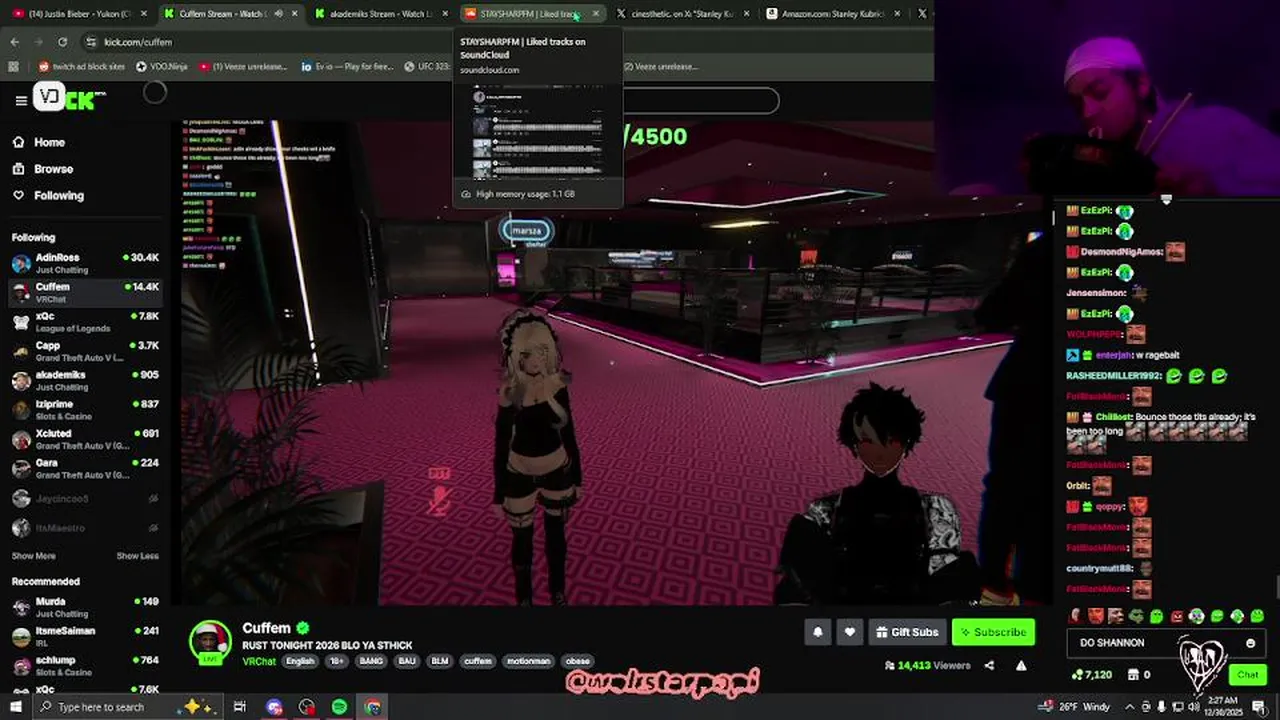This screenshot has height=720, width=1280.
Task: Send message with green Chat button
Action: tap(1247, 675)
